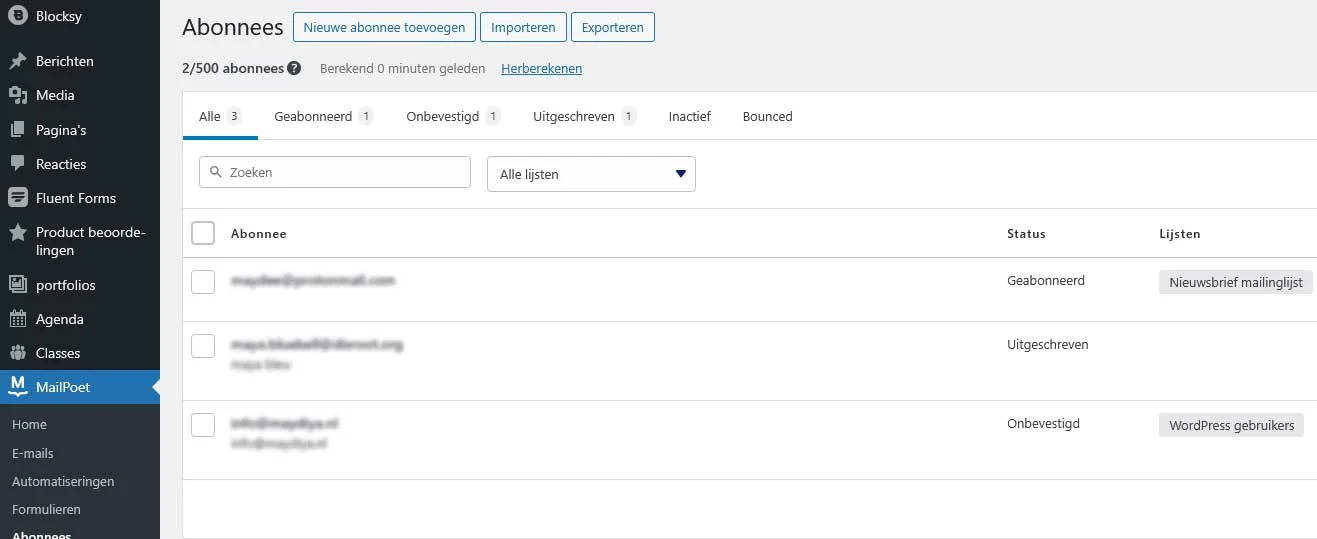Click the help icon beside abonnees count
Viewport: 1317px width, 539px height.
(294, 69)
